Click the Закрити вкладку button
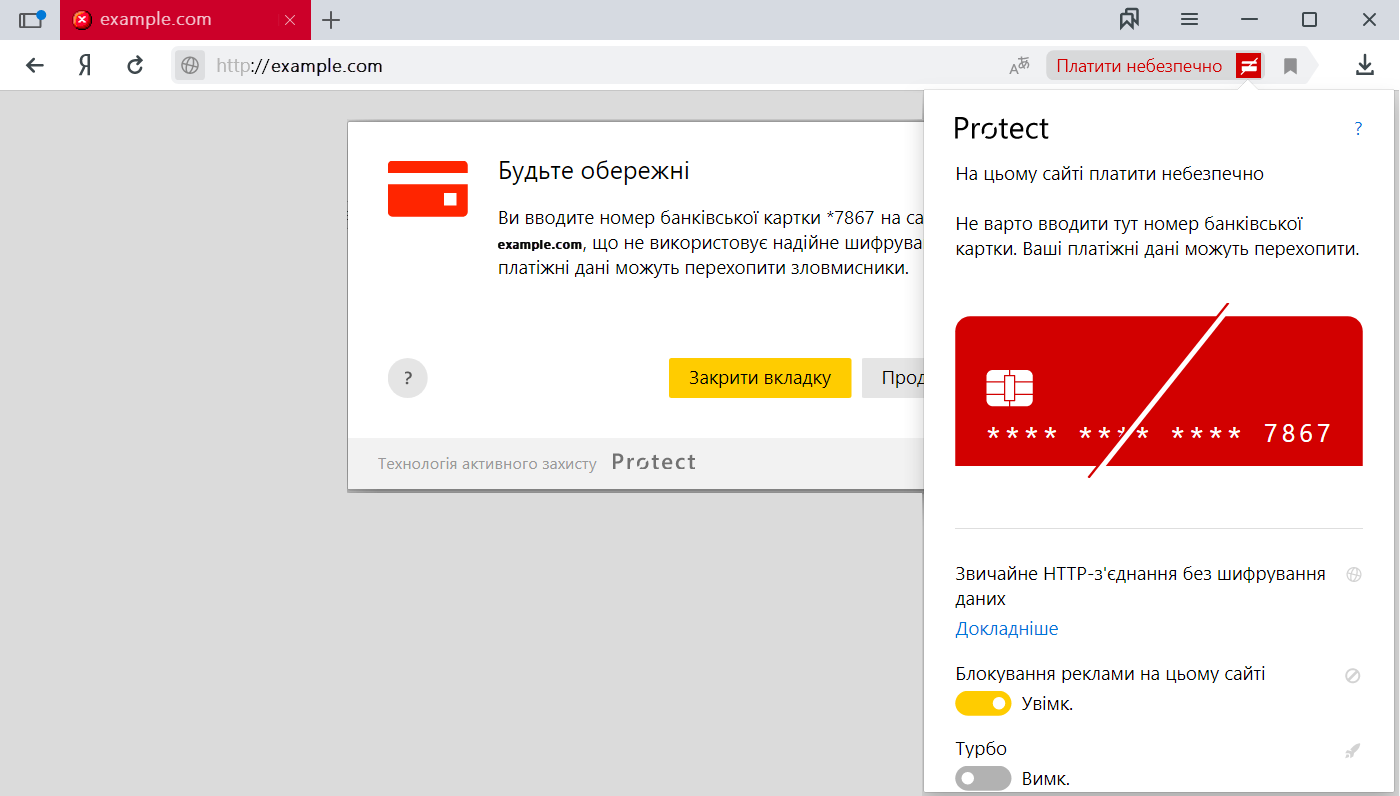 (760, 378)
